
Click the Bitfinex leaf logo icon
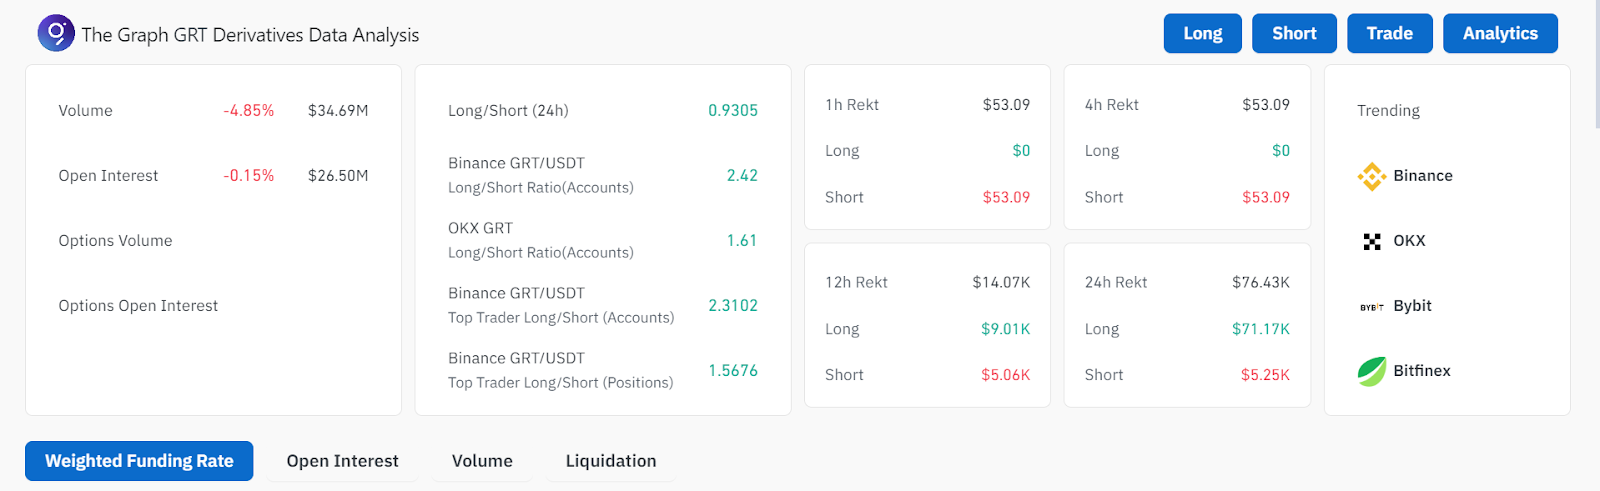1371,371
